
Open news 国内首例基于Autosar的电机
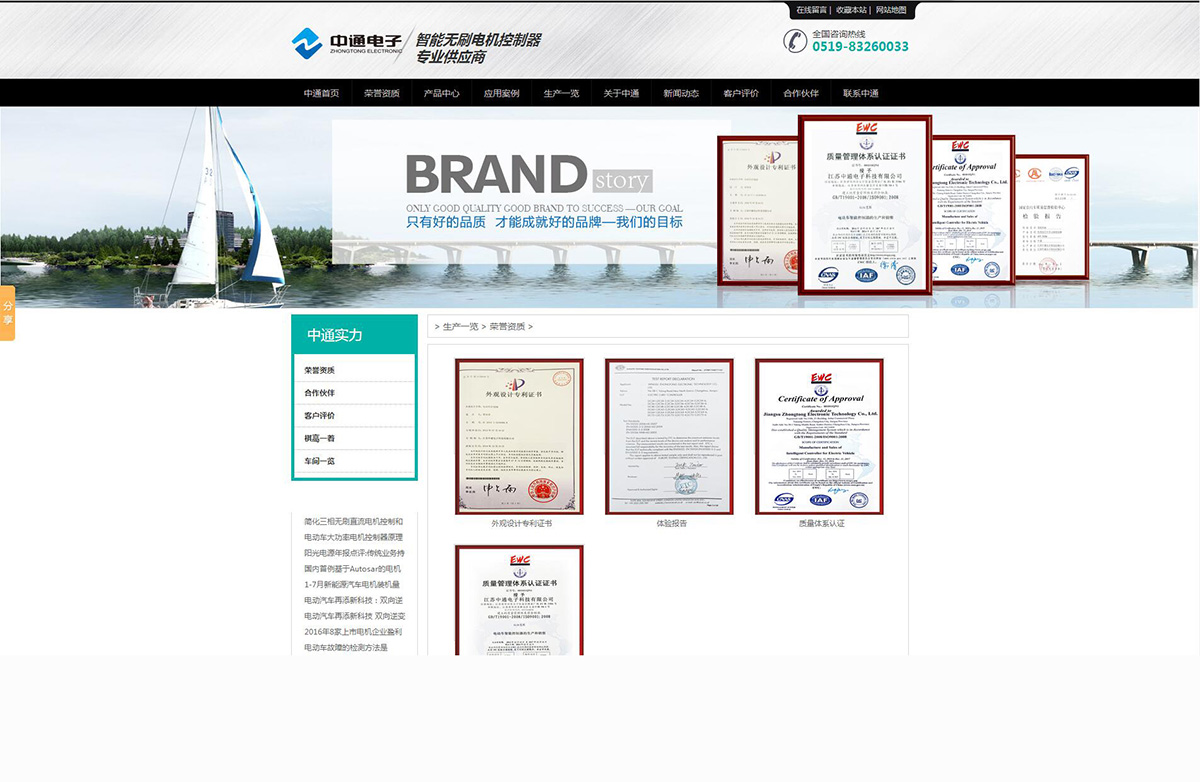(352, 569)
